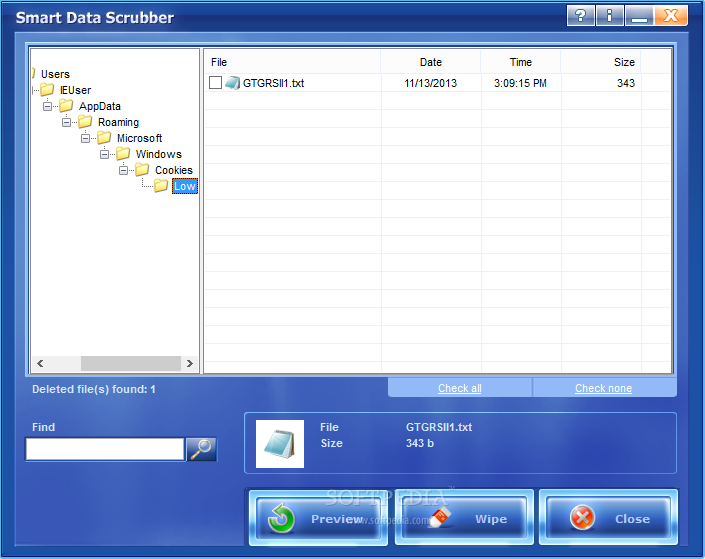Image resolution: width=705 pixels, height=559 pixels.
Task: Click the Roaming folder icon
Action: coord(85,122)
